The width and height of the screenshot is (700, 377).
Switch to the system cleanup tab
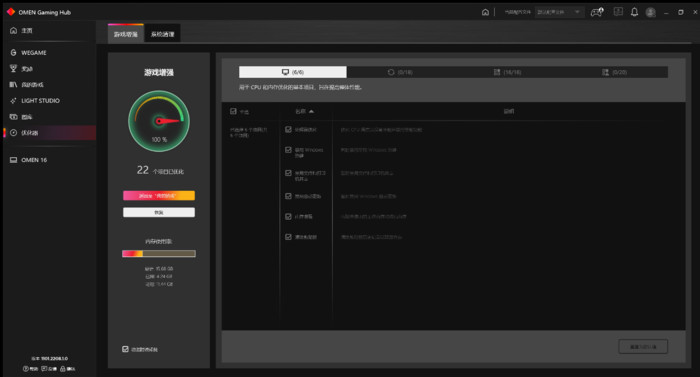tap(162, 34)
